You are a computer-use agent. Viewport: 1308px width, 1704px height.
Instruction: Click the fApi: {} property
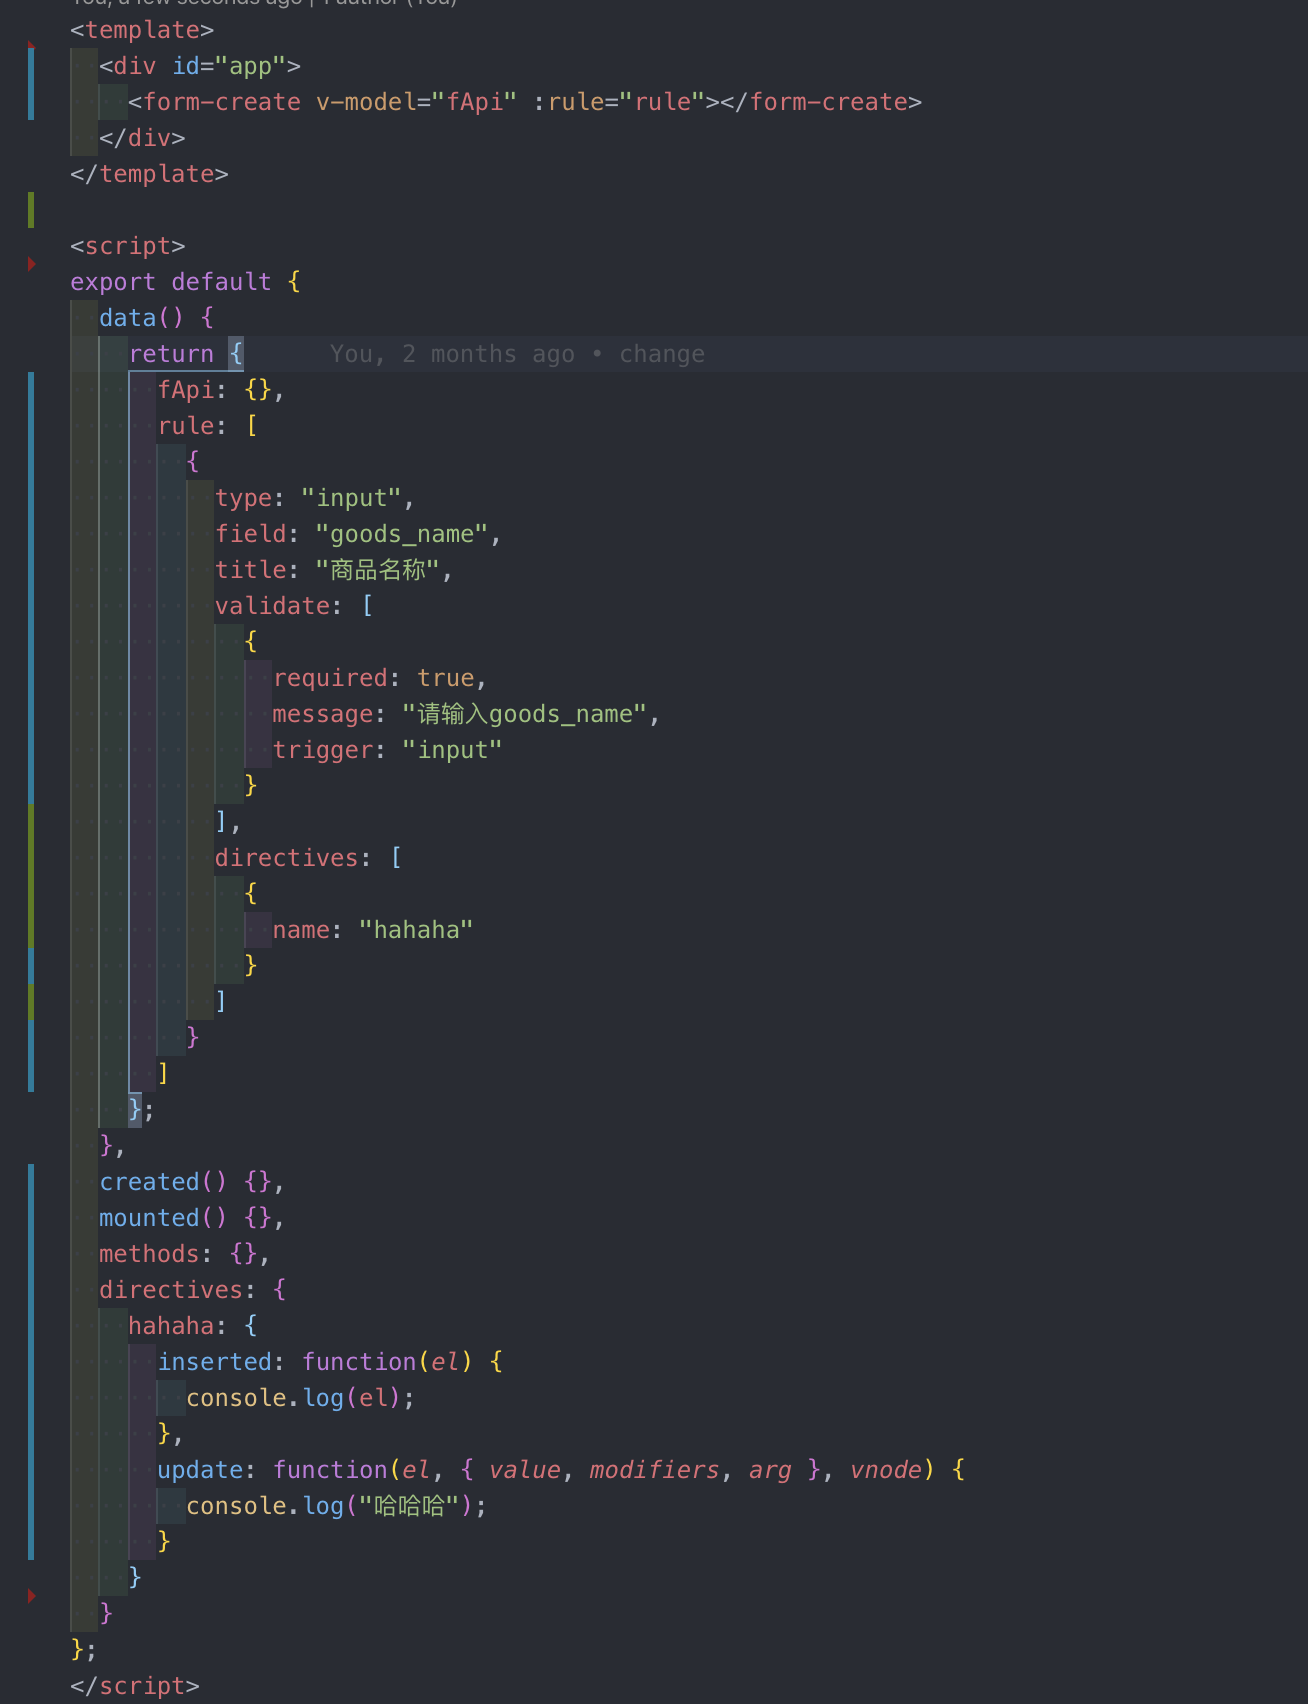[221, 390]
